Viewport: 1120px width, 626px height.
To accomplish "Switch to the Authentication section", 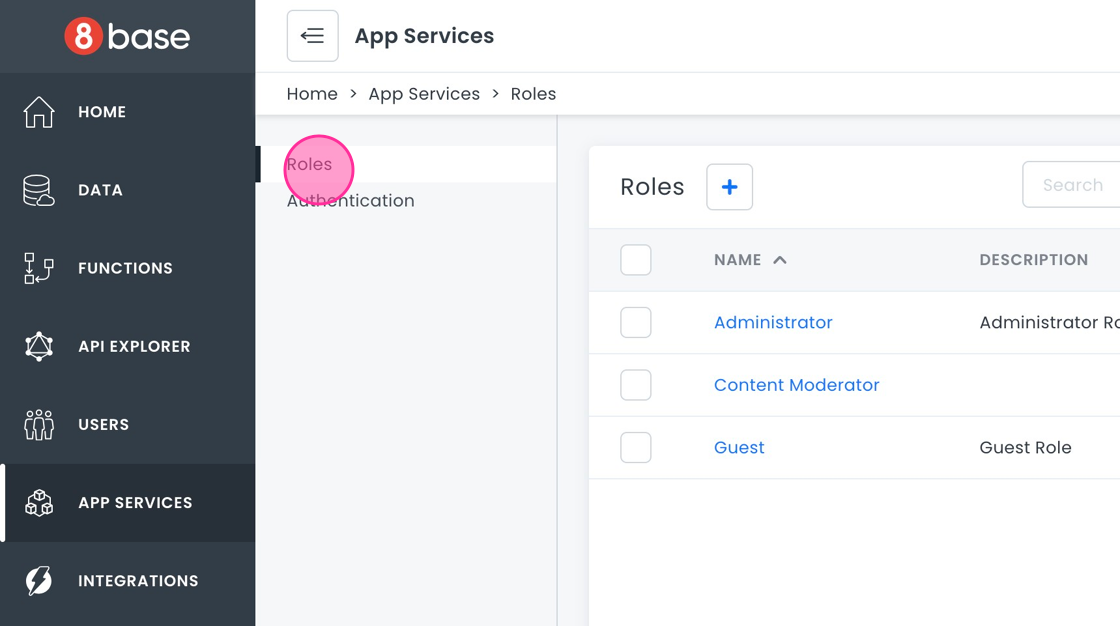I will click(350, 201).
